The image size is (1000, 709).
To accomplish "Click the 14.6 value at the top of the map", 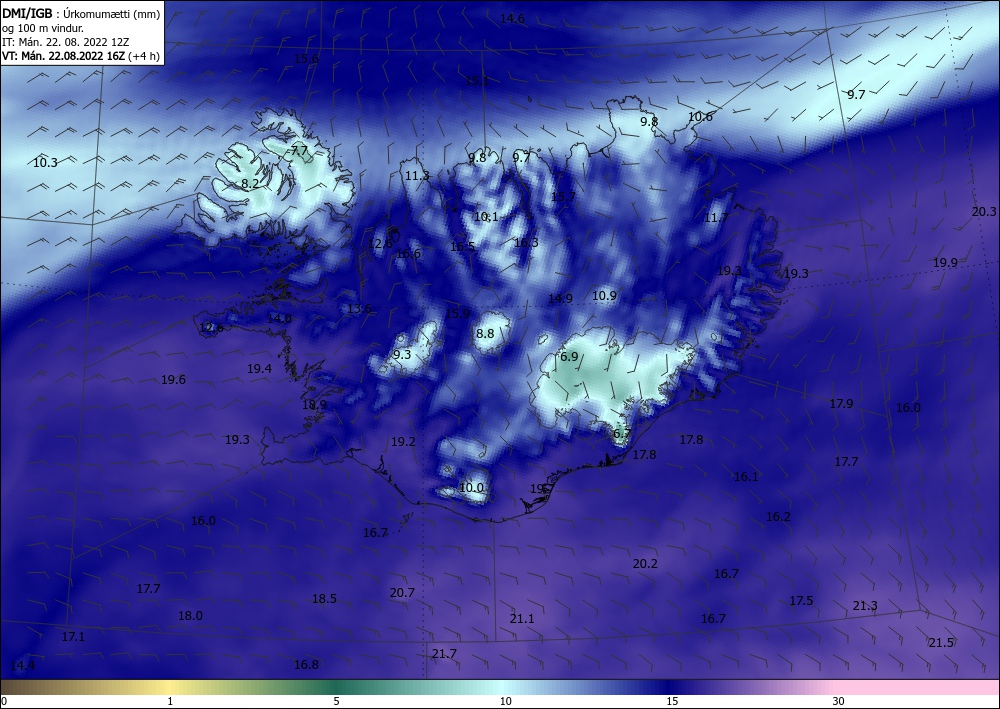I will click(x=512, y=18).
